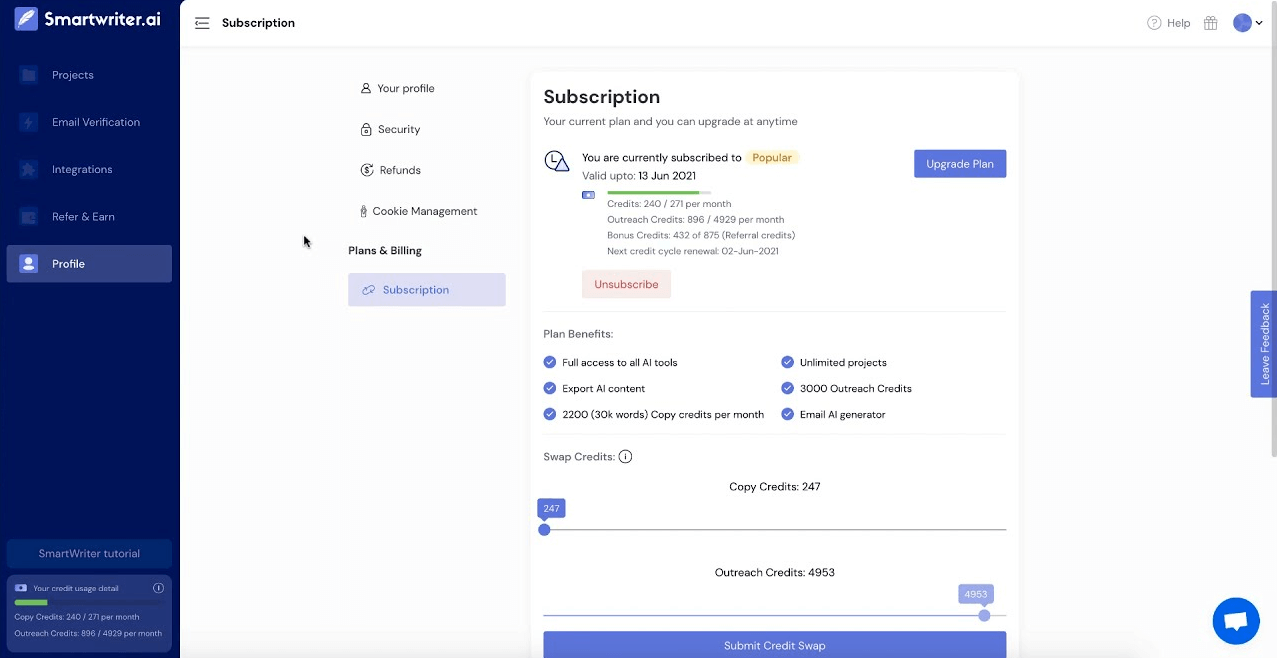Open the chat support bubble
The image size is (1277, 658).
click(1236, 622)
